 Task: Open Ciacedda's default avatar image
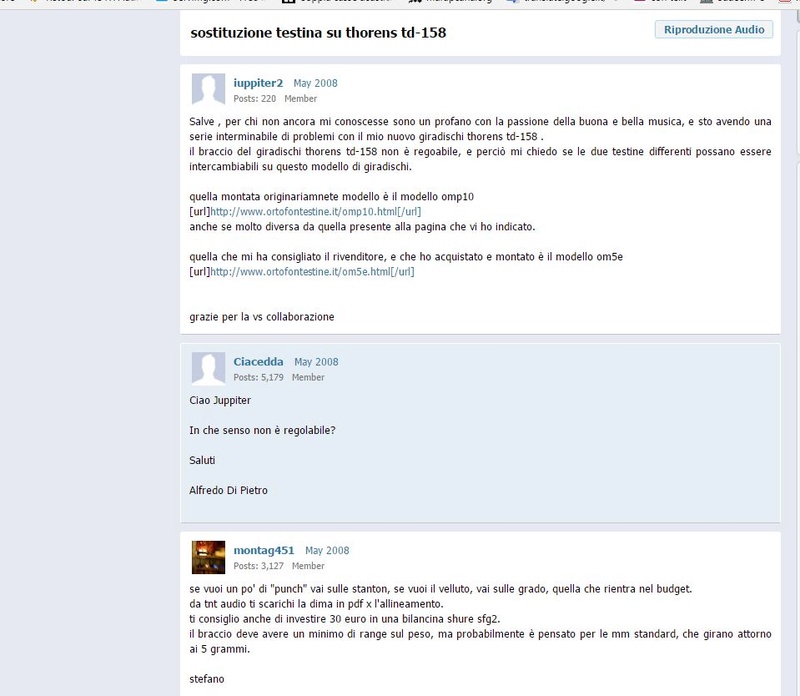point(208,367)
